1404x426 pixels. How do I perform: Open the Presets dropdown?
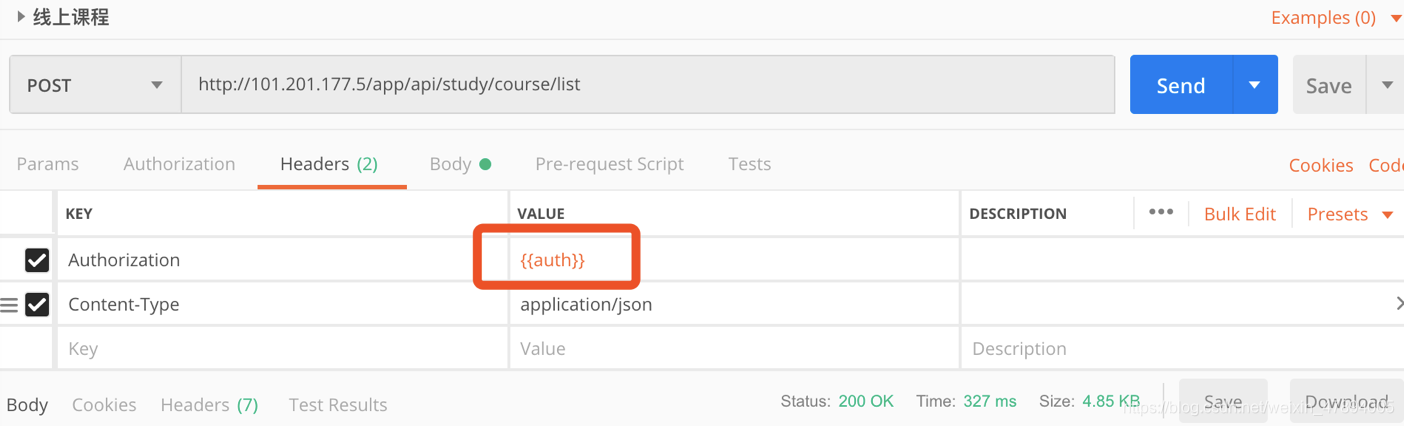[x=1349, y=214]
